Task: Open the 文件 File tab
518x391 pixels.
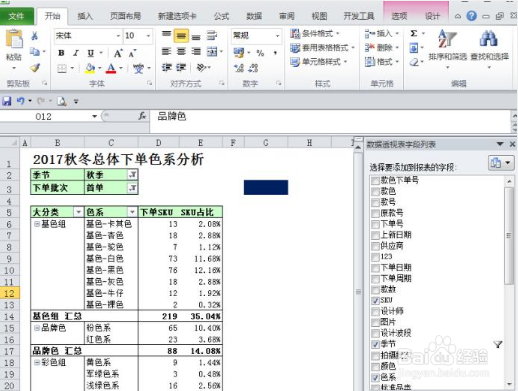Action: (16, 16)
